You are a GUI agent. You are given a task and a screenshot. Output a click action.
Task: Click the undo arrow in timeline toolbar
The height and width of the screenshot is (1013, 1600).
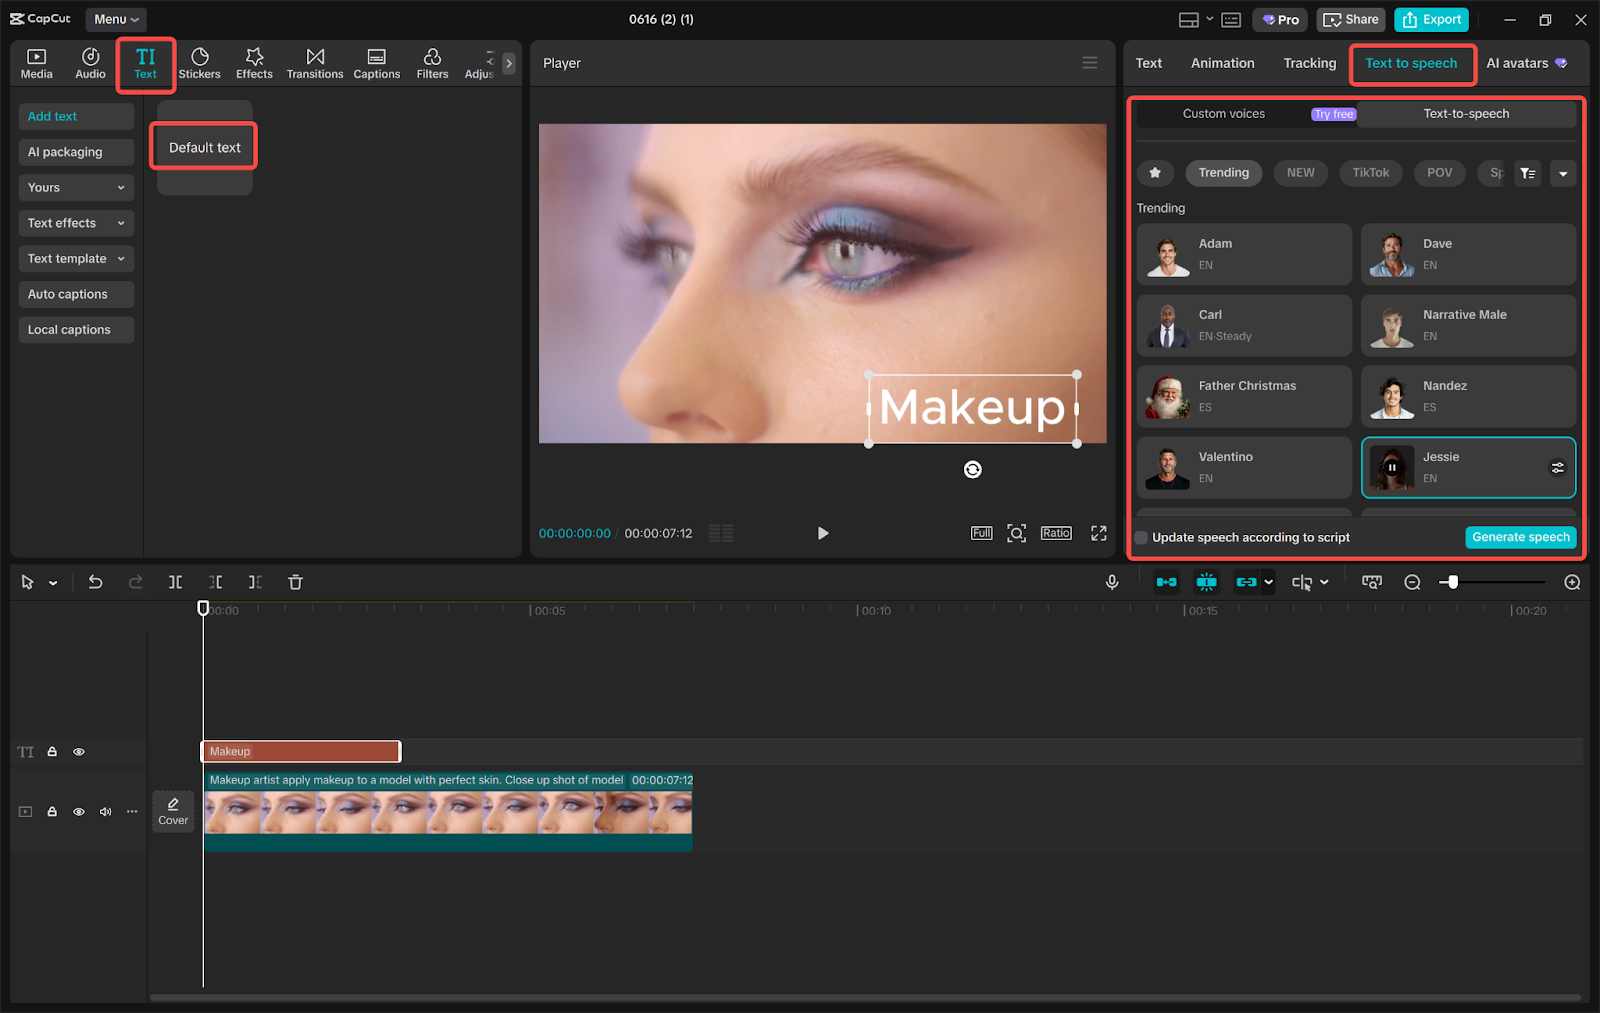(95, 582)
